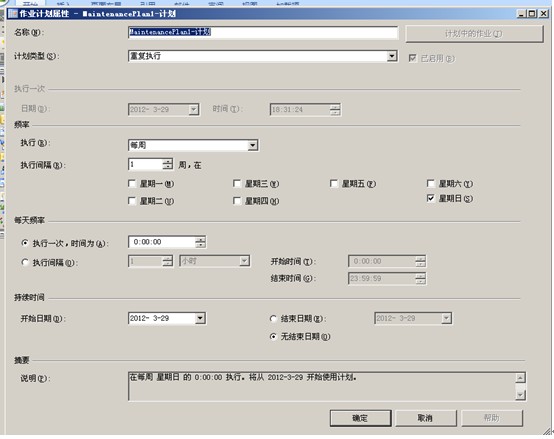
Task: Increment the 执行一次 time spinner
Action: 200,239
